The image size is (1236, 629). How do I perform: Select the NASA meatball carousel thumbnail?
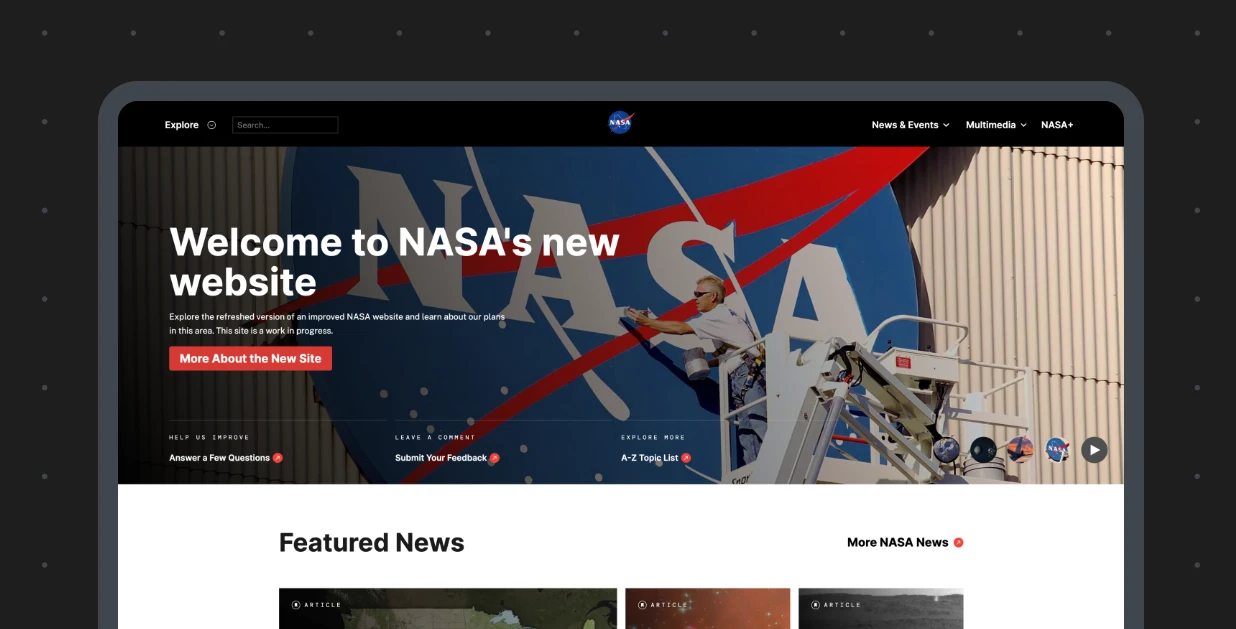(x=1057, y=450)
